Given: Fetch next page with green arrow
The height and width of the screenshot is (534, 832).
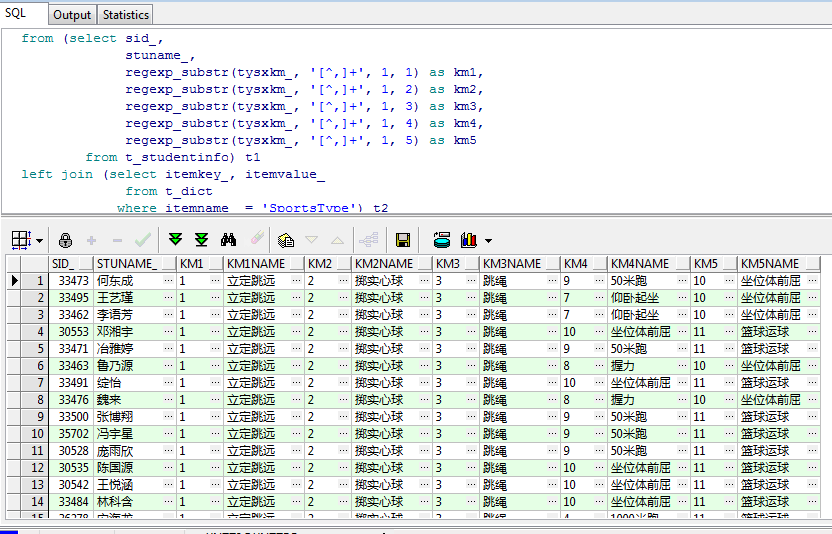Looking at the screenshot, I should tap(176, 240).
